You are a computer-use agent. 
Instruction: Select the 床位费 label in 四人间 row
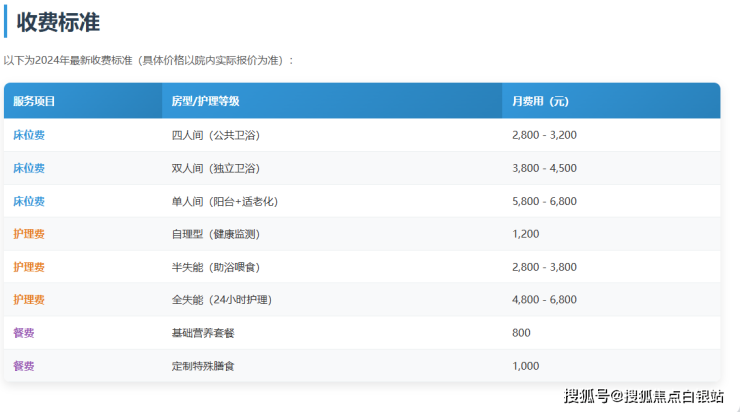click(x=29, y=135)
